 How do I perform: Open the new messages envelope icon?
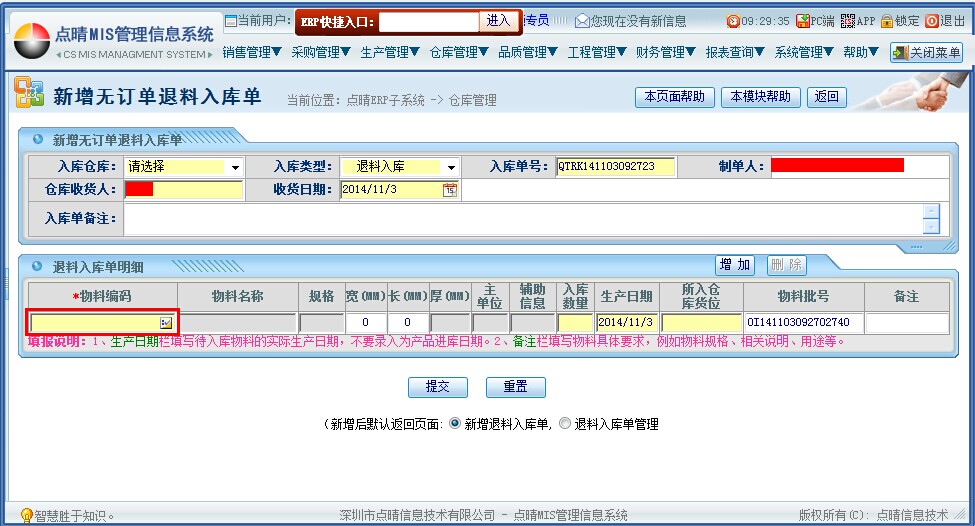(x=581, y=21)
